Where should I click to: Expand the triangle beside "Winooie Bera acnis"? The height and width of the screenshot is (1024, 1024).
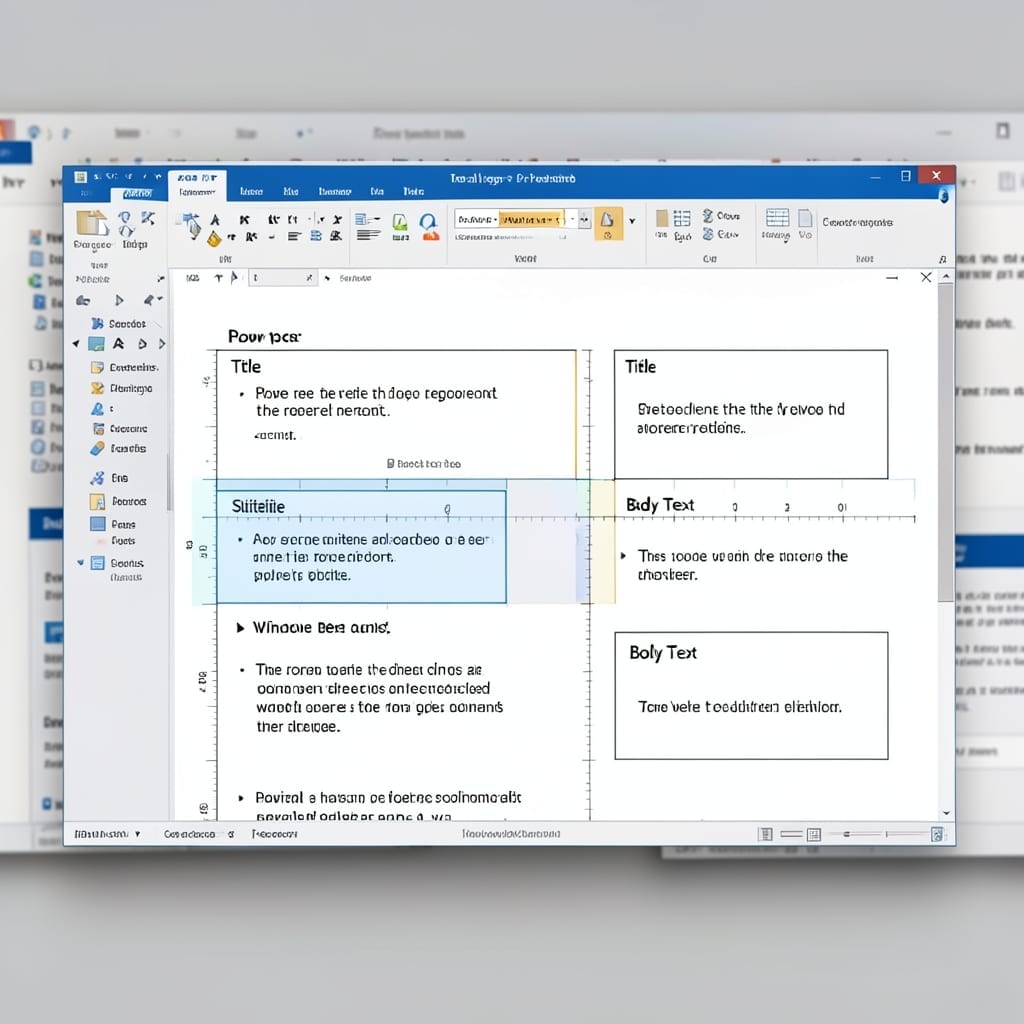click(240, 628)
